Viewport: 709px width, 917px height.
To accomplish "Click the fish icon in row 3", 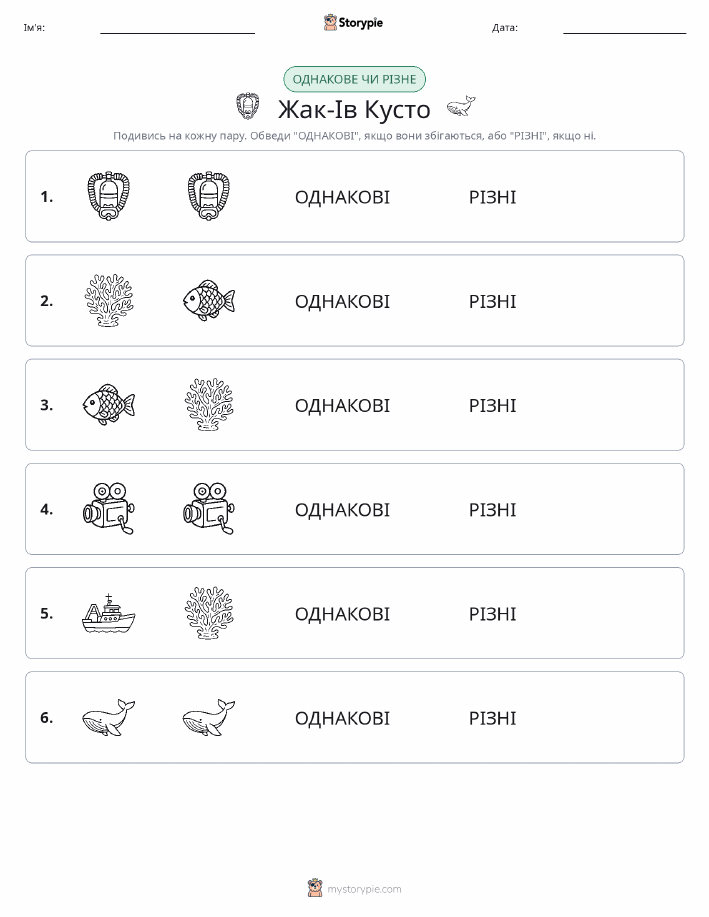I will [x=109, y=404].
